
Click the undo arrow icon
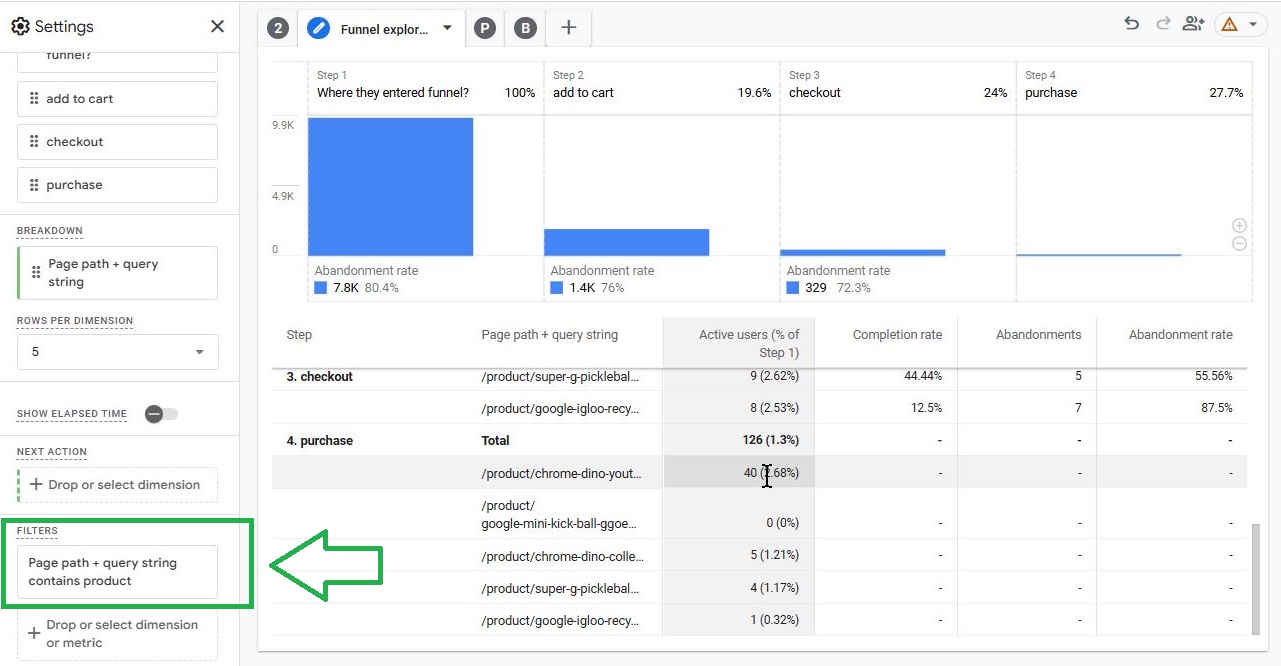point(1131,24)
